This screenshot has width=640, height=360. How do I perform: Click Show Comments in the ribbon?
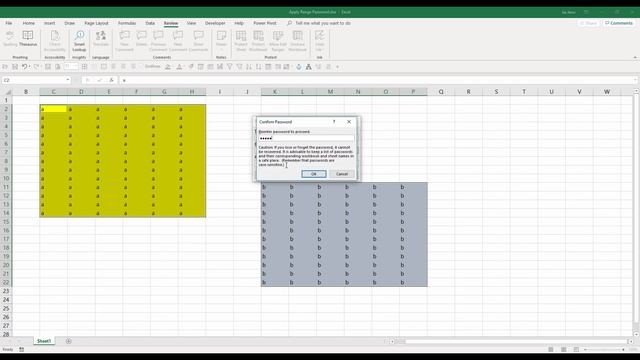coord(198,41)
